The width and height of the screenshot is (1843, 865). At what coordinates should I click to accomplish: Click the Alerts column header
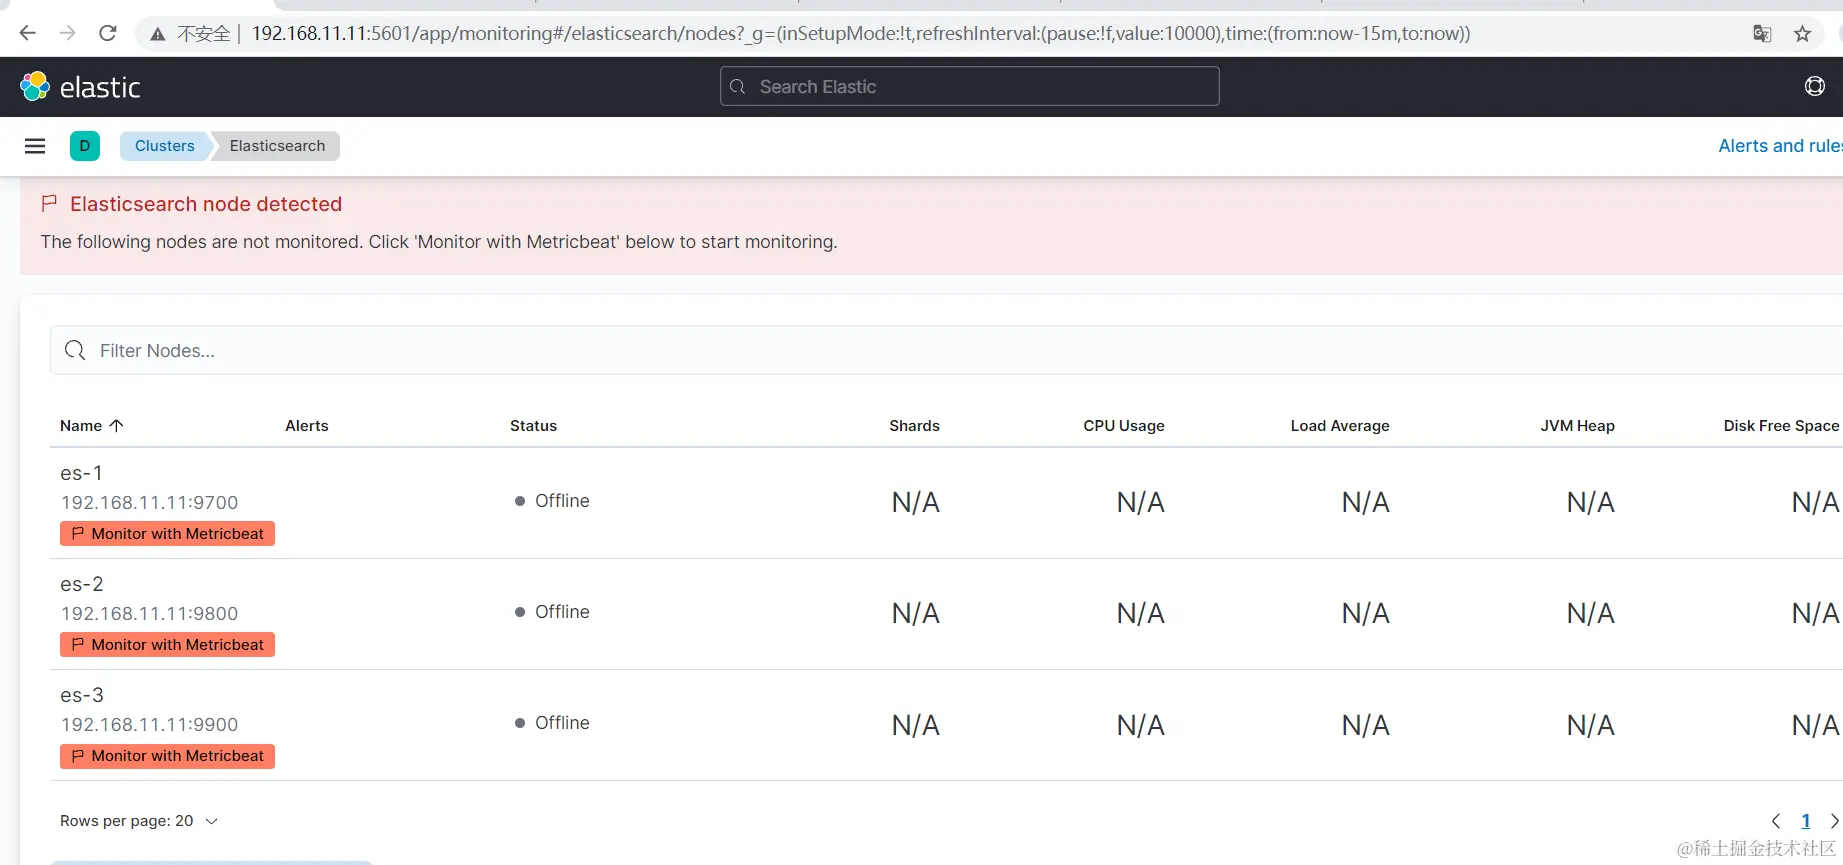307,426
